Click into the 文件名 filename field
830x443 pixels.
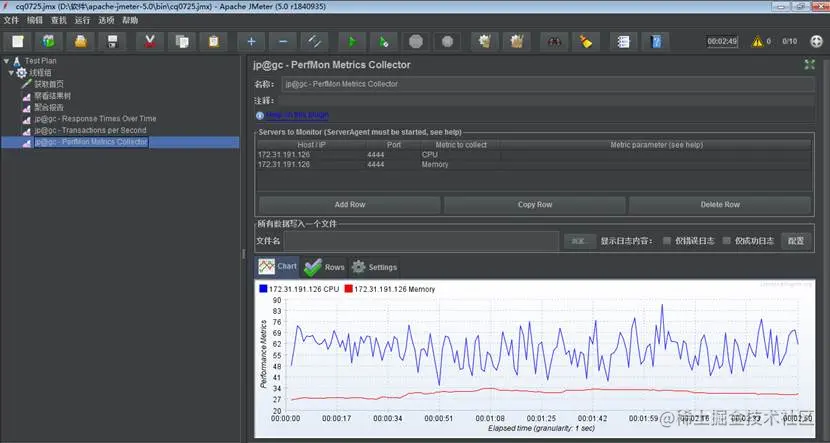(421, 241)
